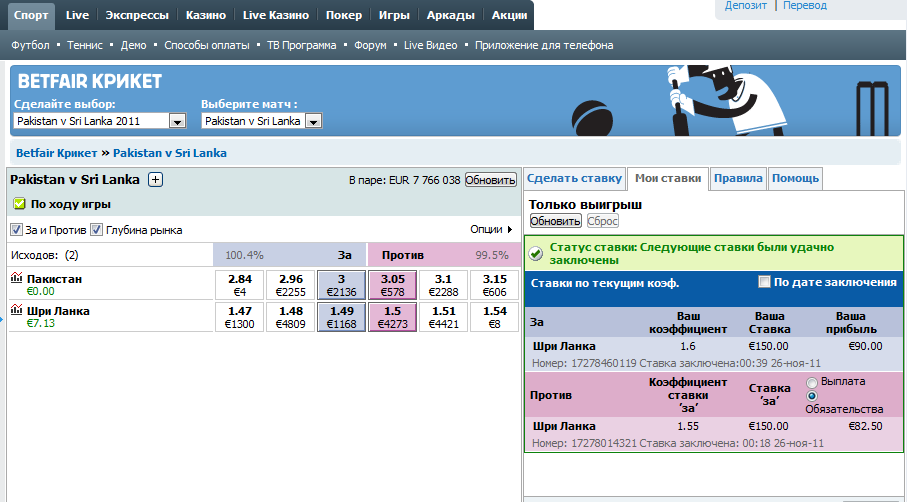Uncheck the За и Против checkbox
The width and height of the screenshot is (907, 502).
[16, 230]
